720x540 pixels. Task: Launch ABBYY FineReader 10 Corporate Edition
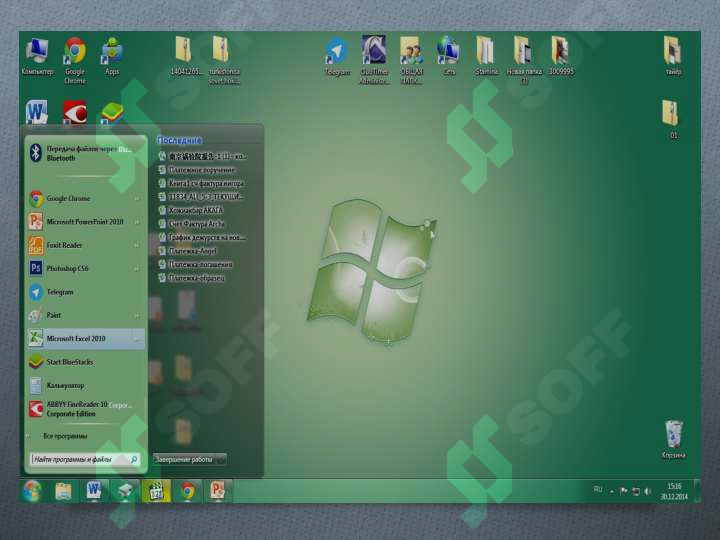[x=85, y=409]
